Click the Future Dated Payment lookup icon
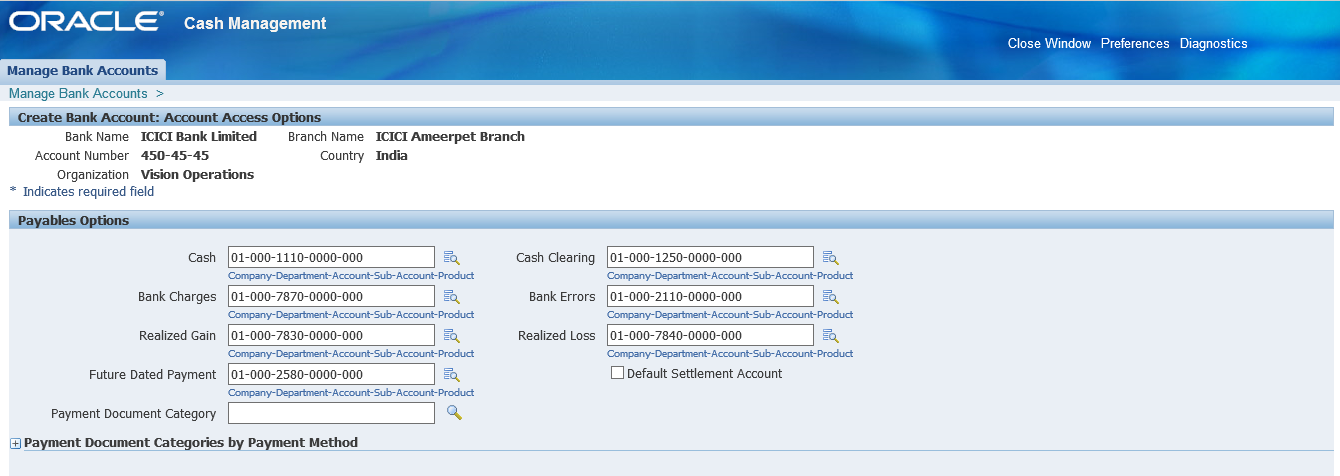1340x476 pixels. pyautogui.click(x=451, y=375)
